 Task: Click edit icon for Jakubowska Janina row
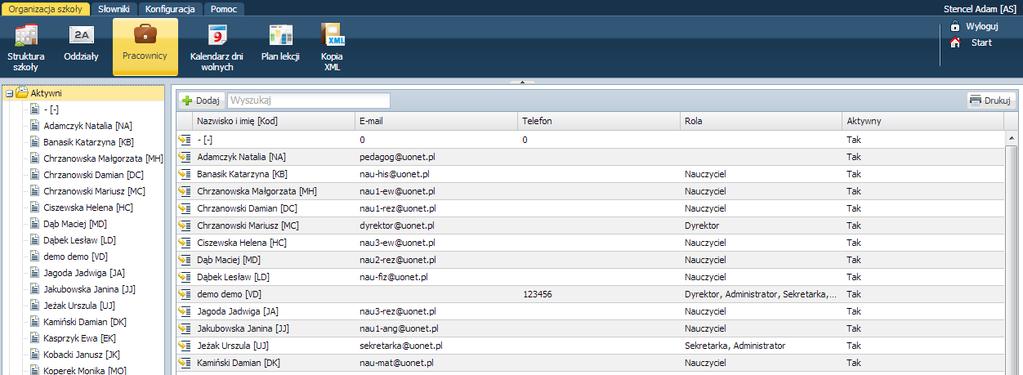pos(184,328)
